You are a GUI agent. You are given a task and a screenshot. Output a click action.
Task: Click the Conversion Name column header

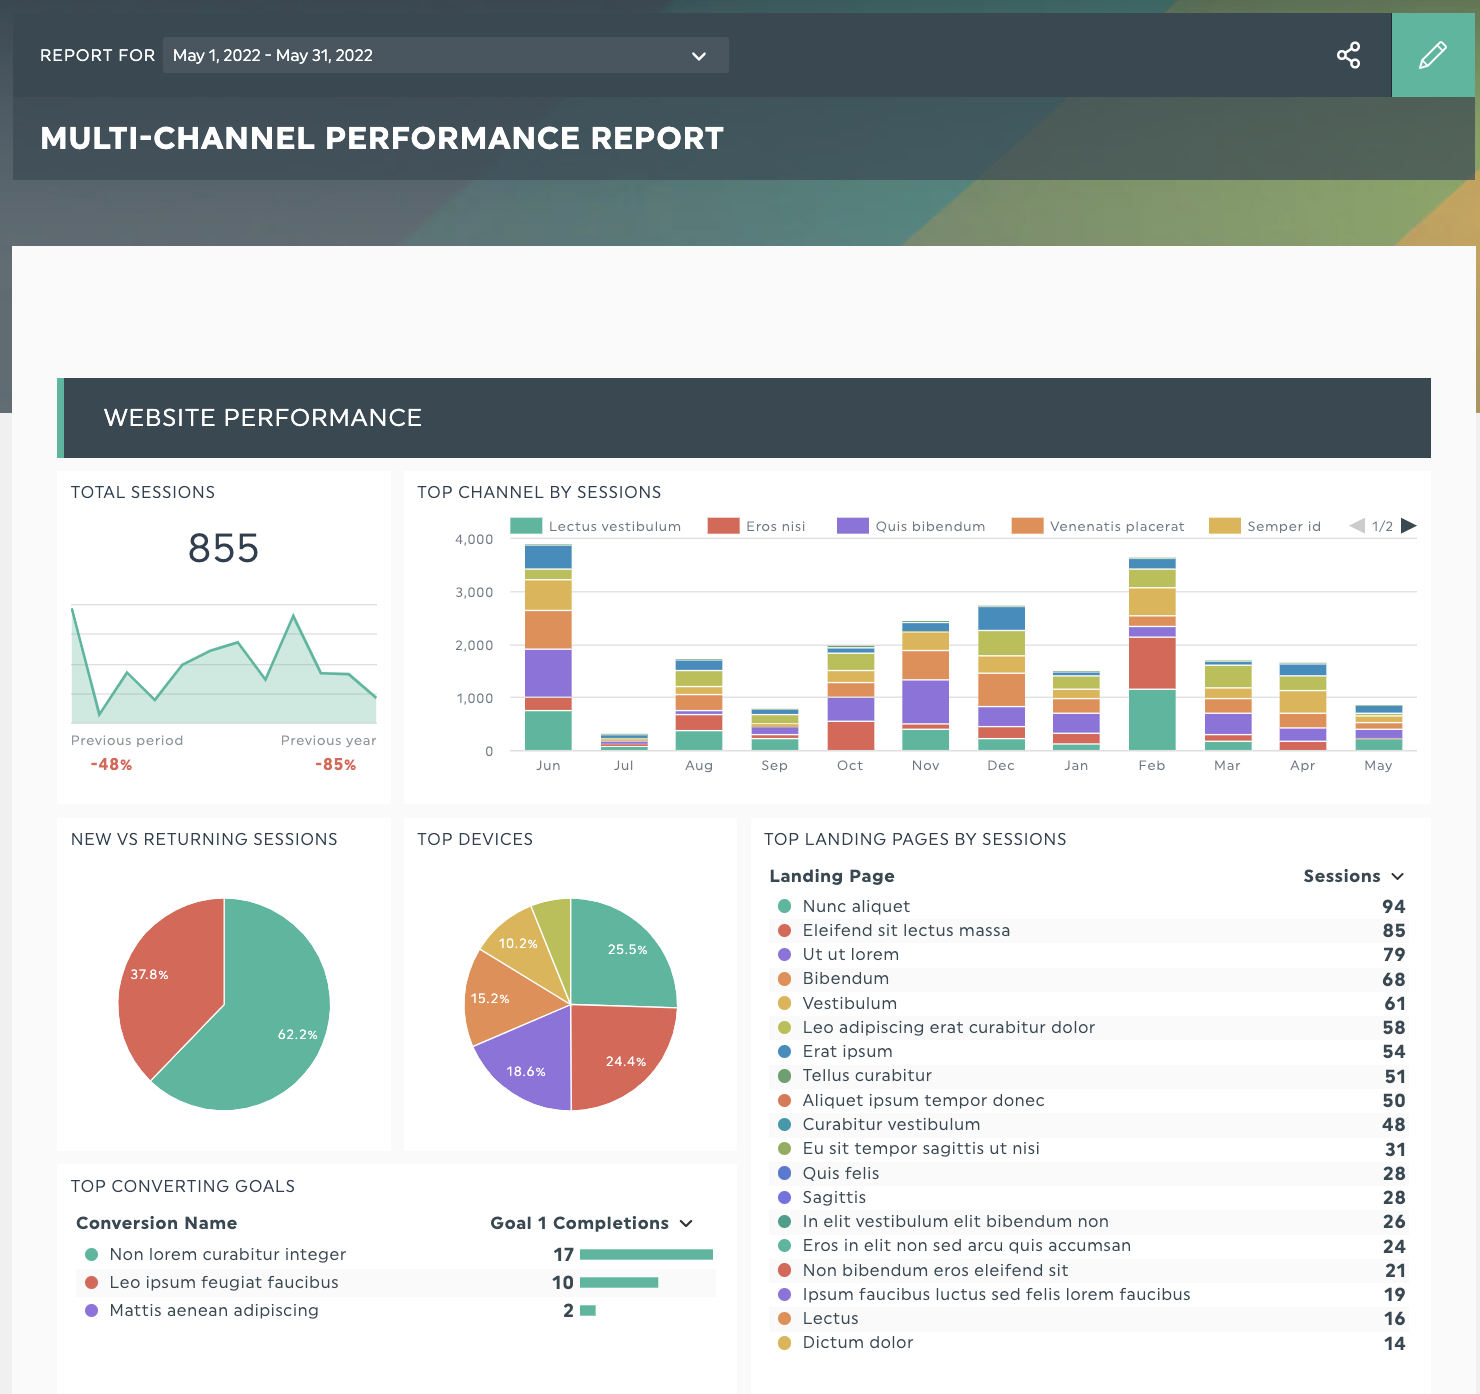(x=157, y=1223)
